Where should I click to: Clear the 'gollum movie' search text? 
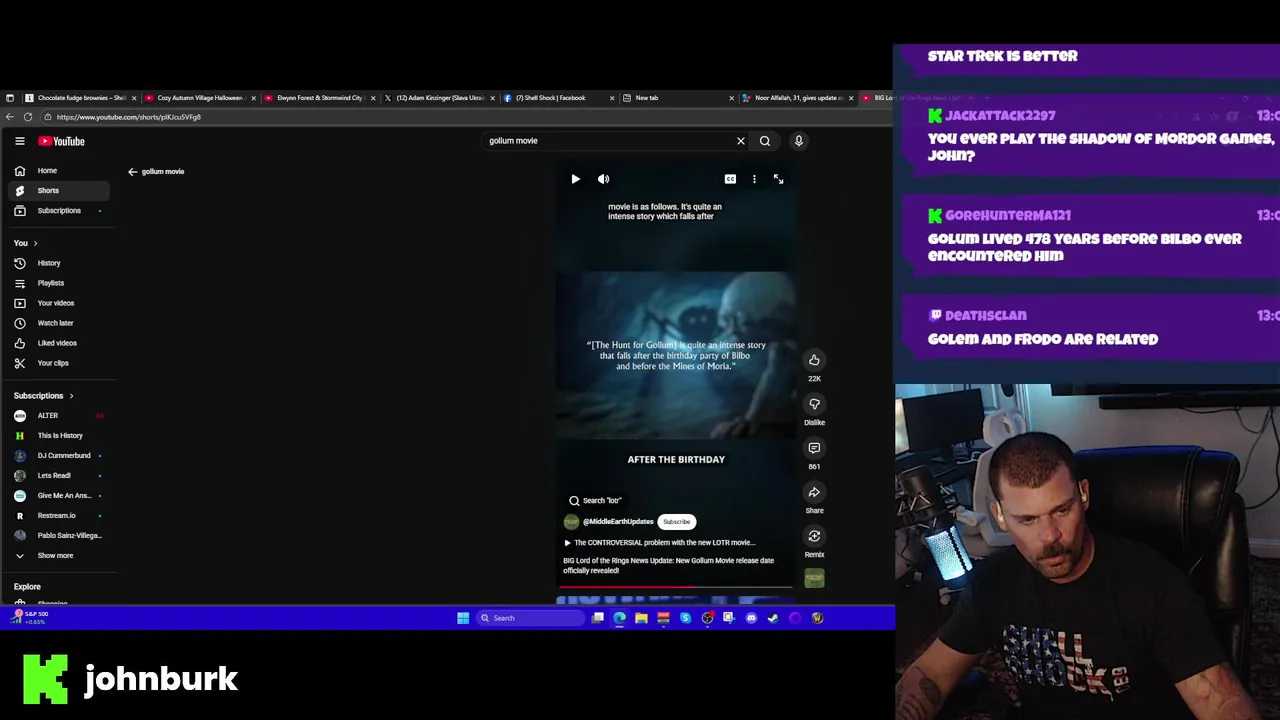tap(741, 141)
